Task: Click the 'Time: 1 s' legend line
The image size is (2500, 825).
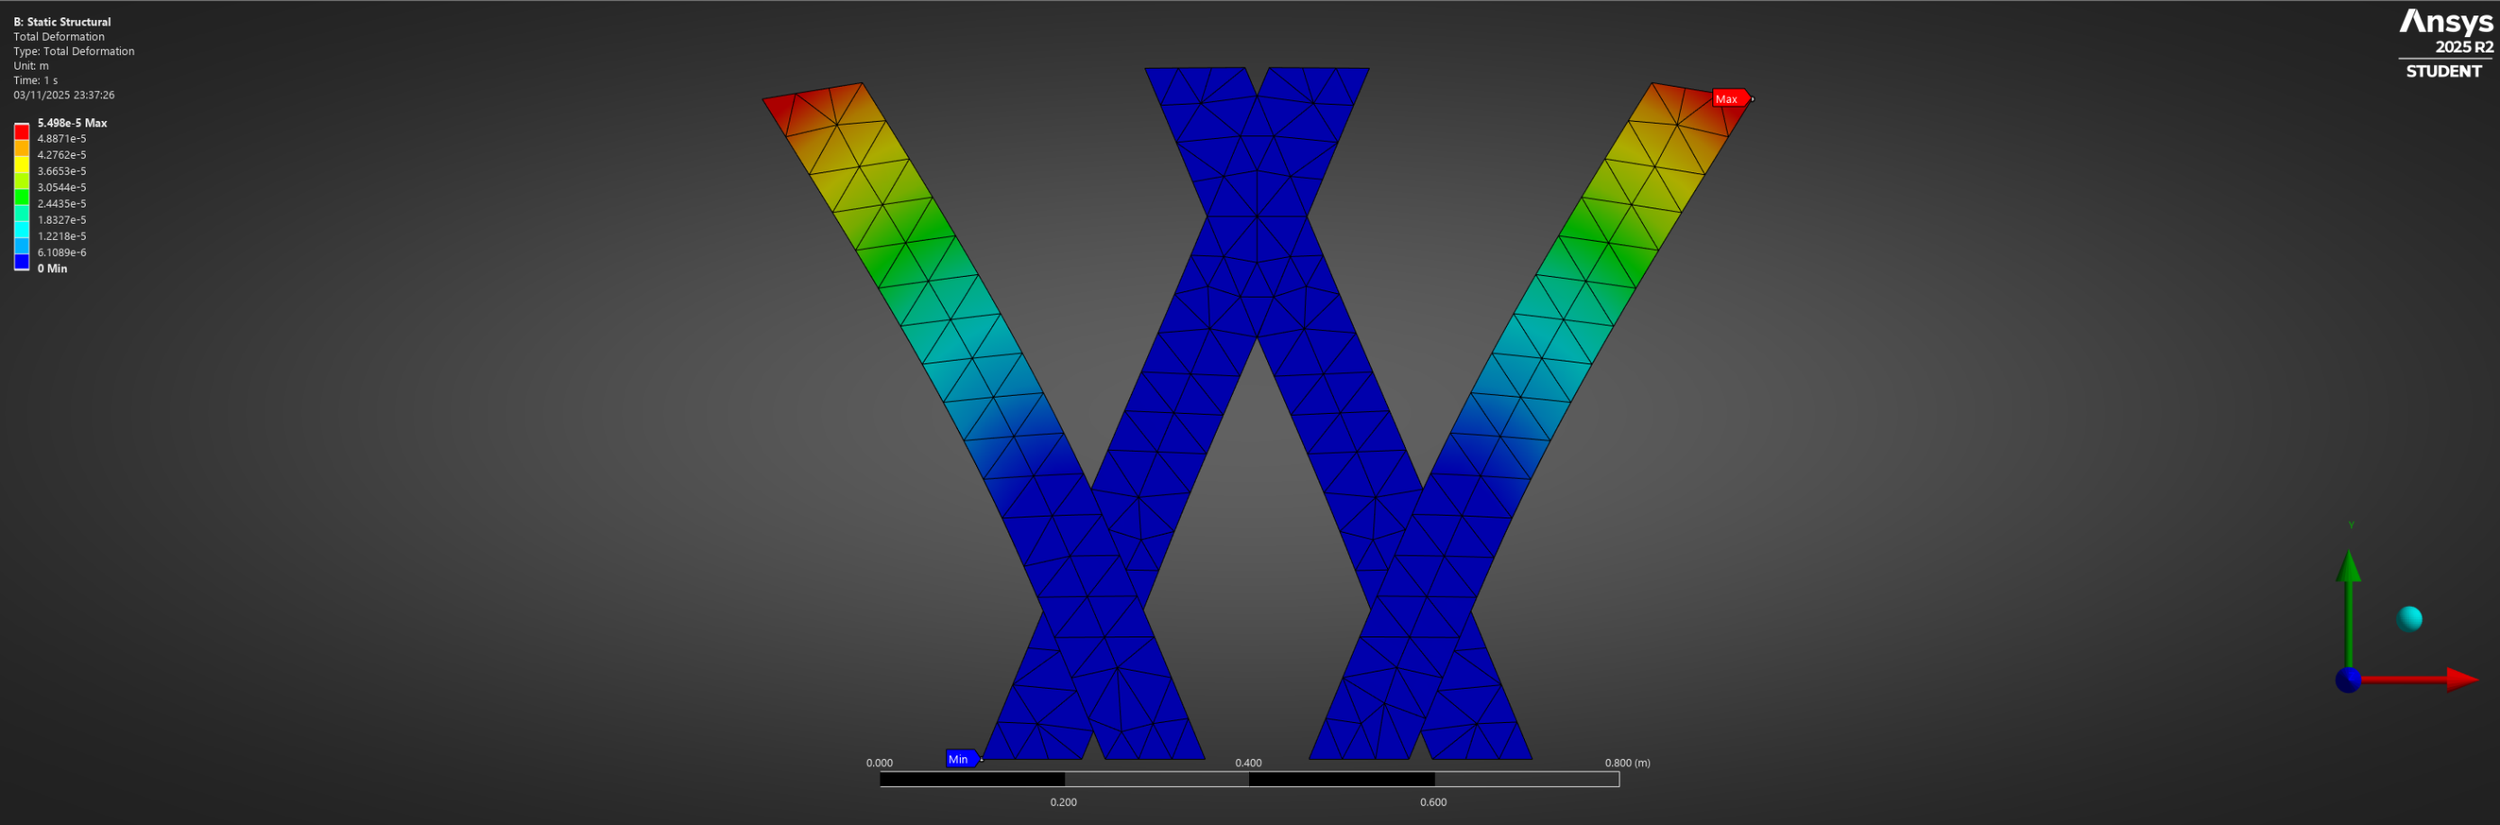Action: coord(36,80)
